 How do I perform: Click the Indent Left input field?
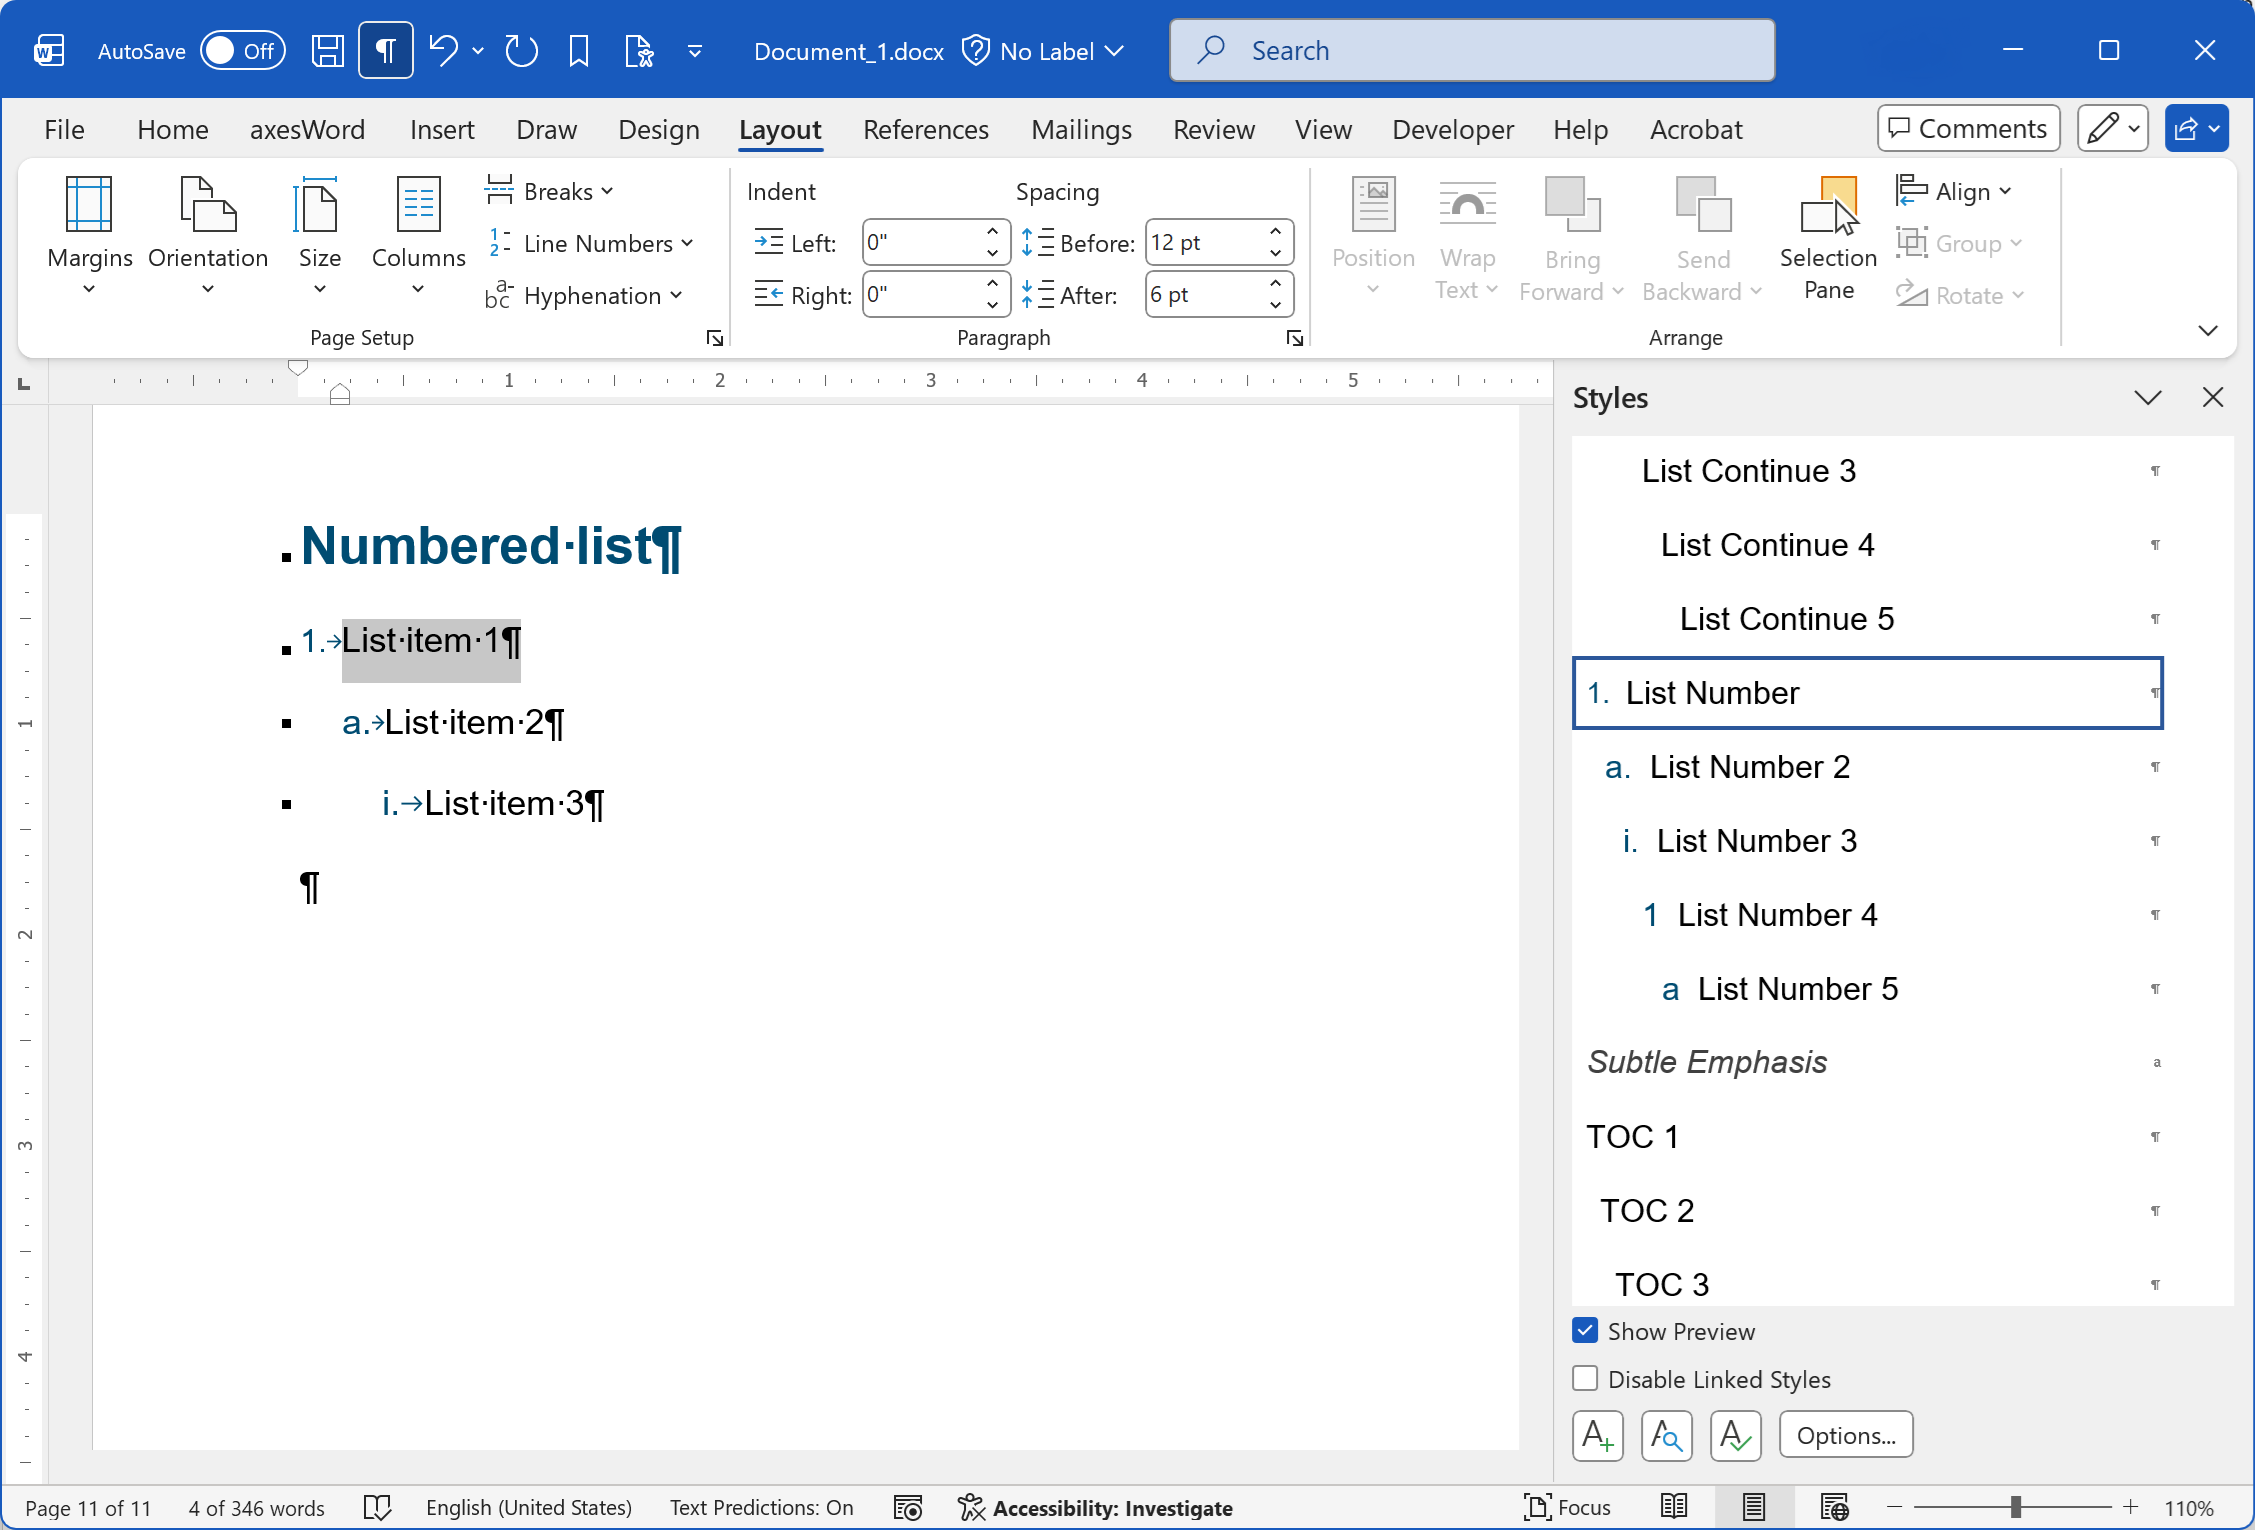[x=922, y=243]
